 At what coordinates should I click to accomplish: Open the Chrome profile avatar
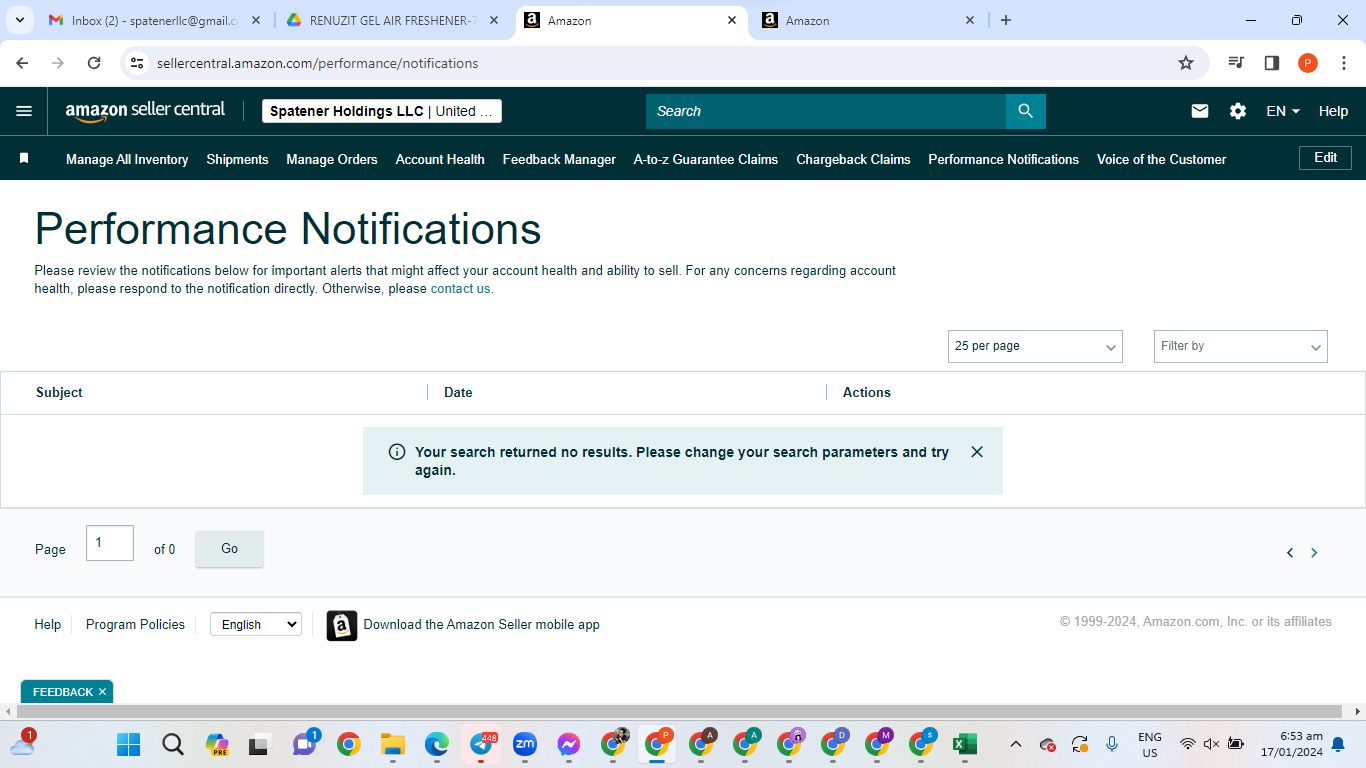pyautogui.click(x=1308, y=63)
